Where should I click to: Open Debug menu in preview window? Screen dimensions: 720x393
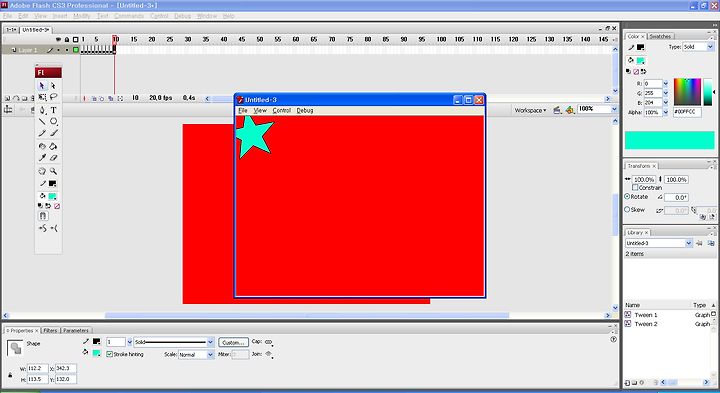click(305, 110)
